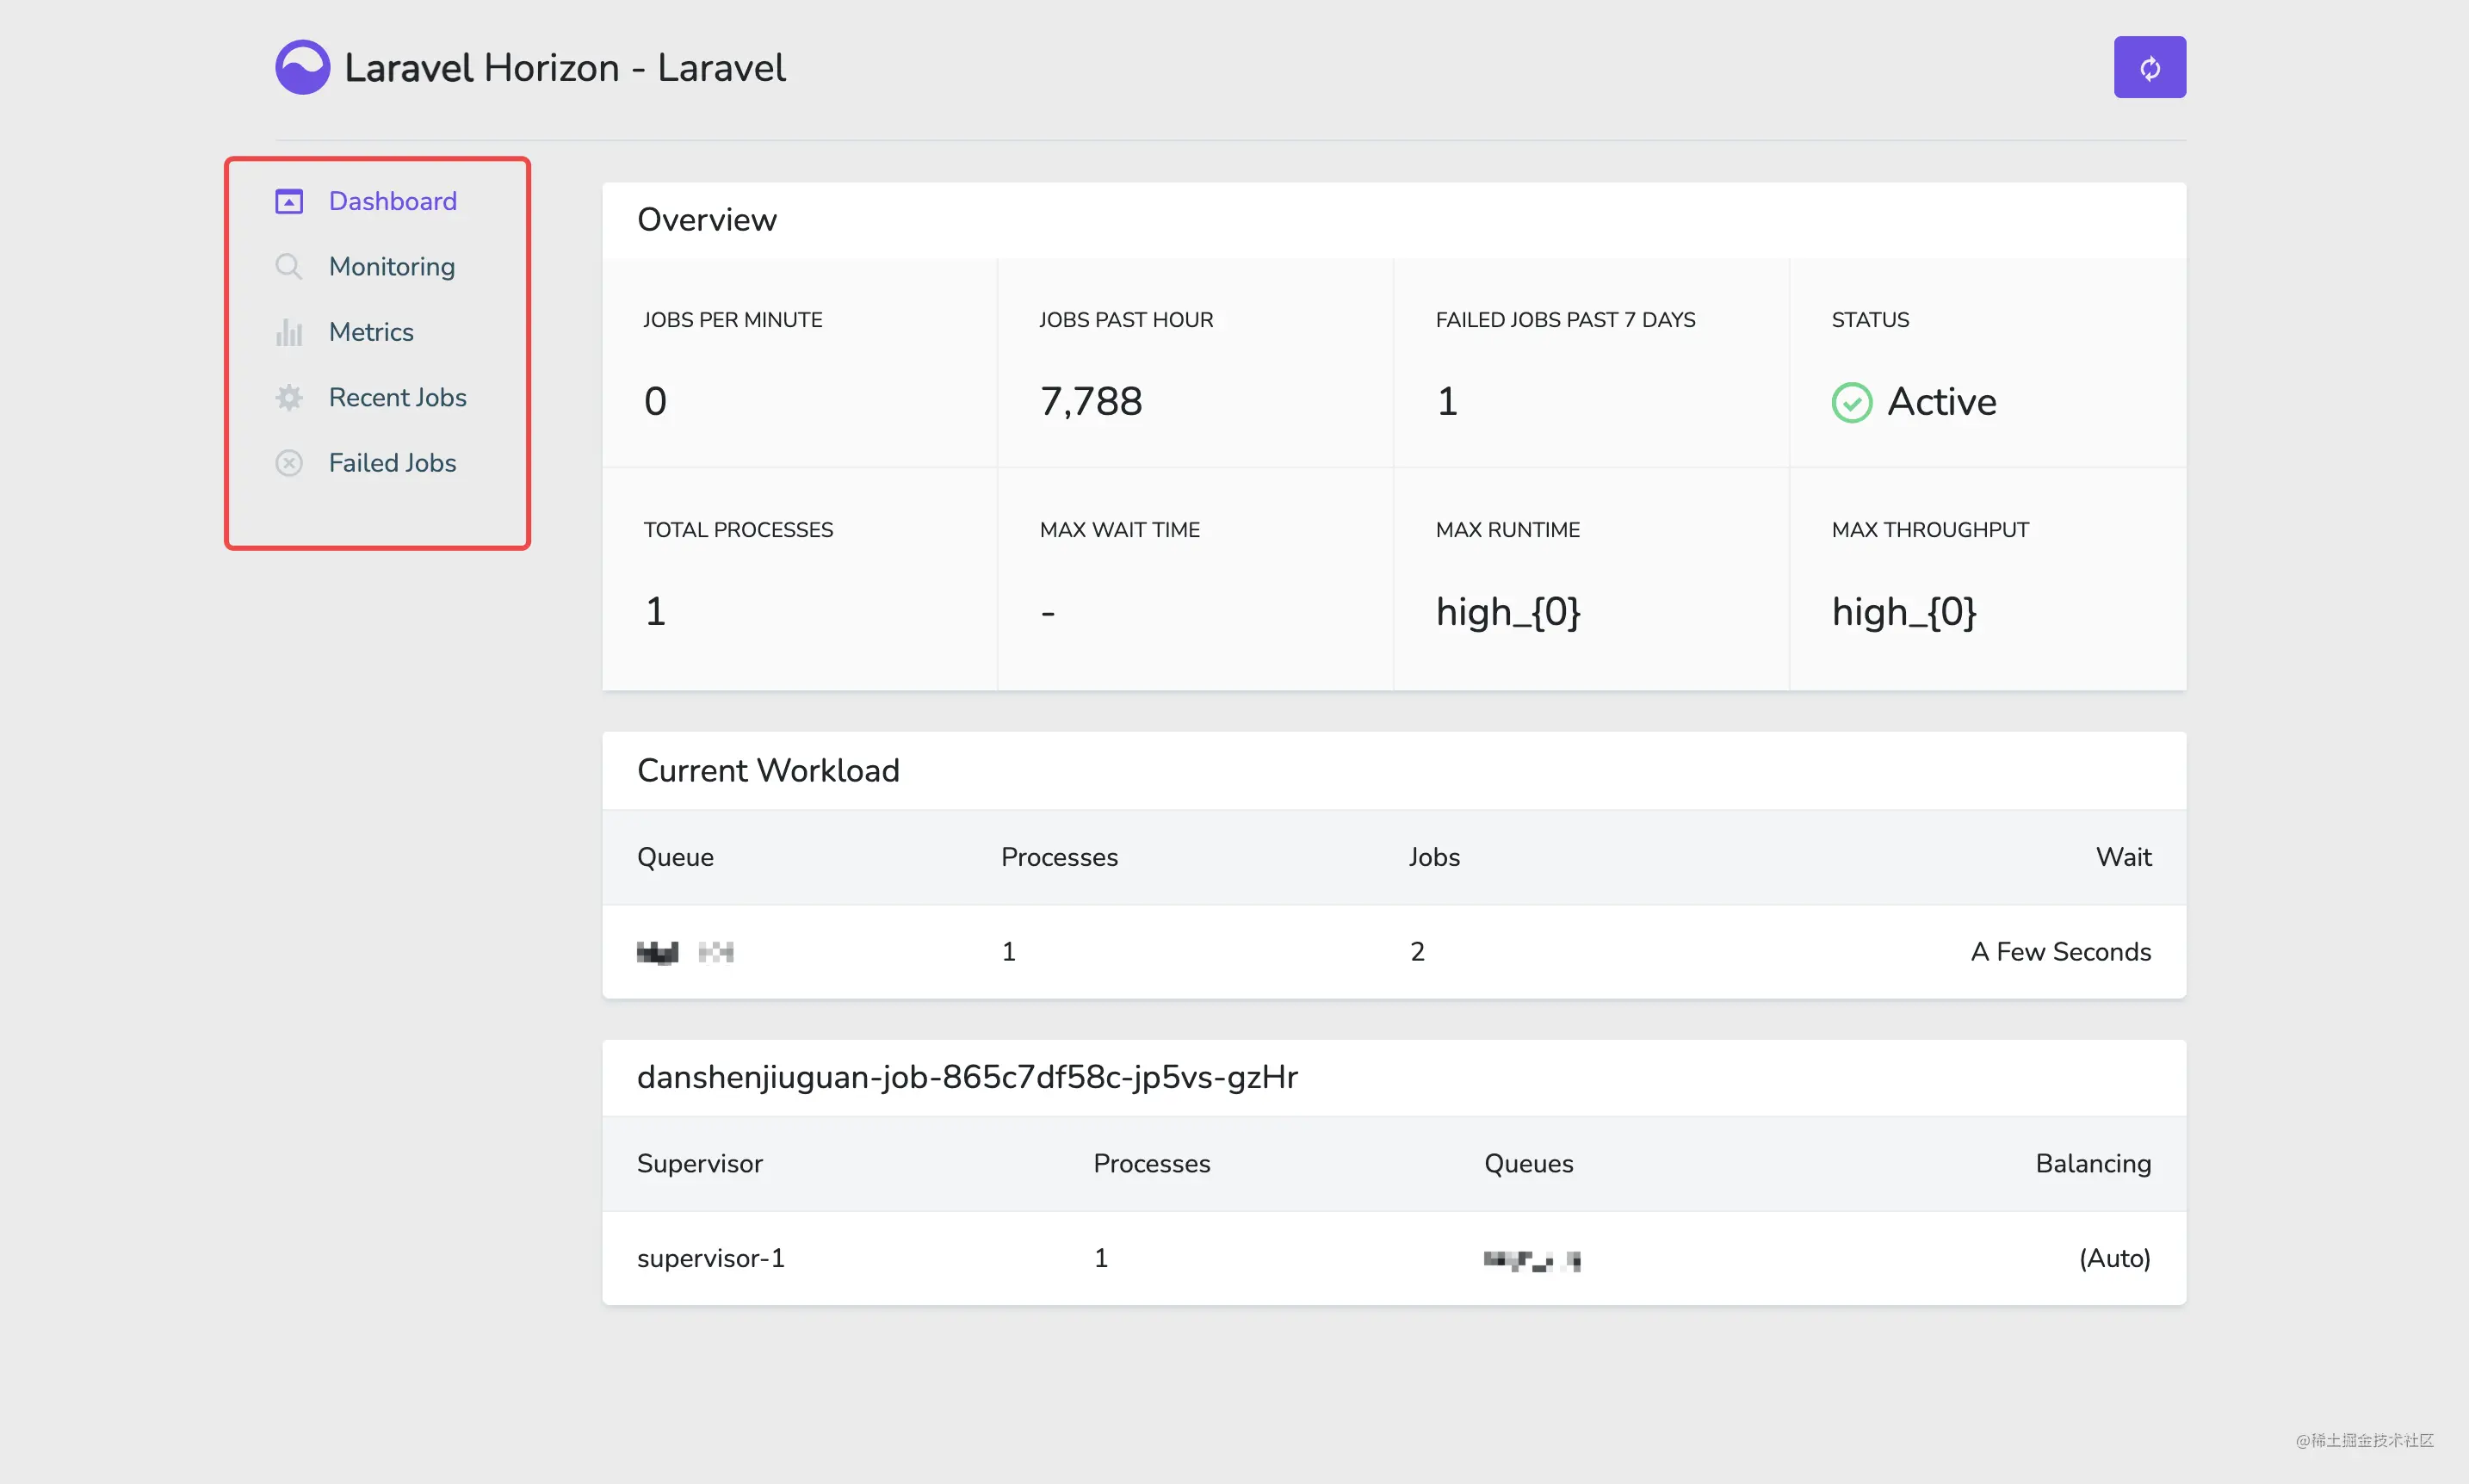Click the Supervisor column header
Image resolution: width=2469 pixels, height=1484 pixels.
coord(699,1164)
